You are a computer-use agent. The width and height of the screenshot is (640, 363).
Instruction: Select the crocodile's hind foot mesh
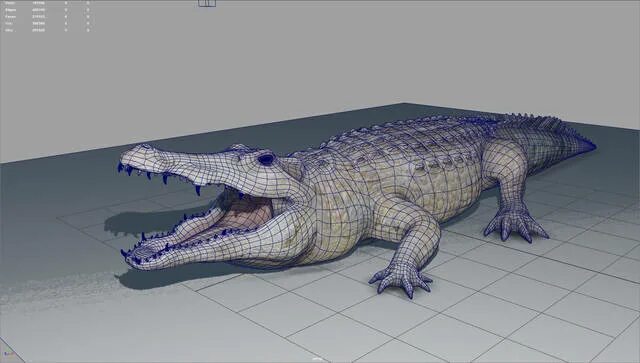click(x=516, y=225)
